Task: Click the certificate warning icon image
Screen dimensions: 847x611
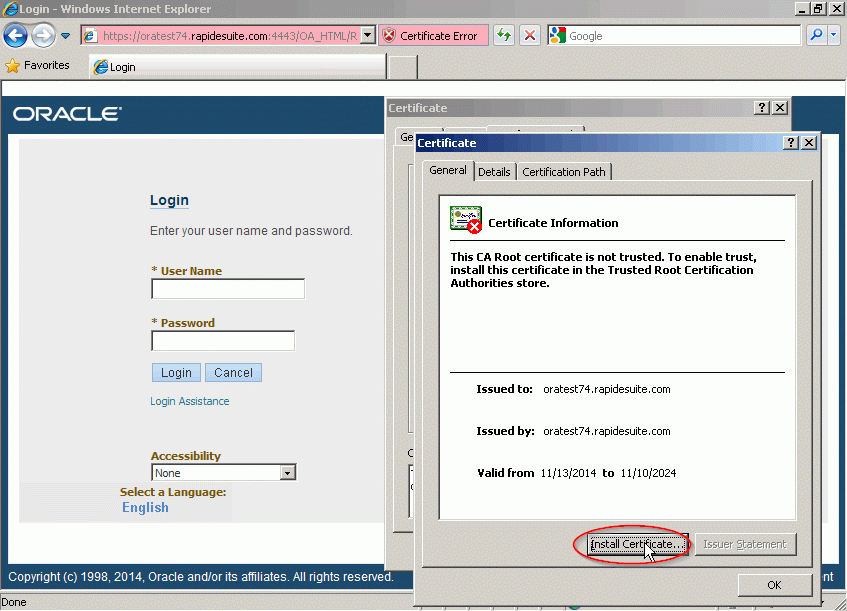Action: [x=466, y=220]
